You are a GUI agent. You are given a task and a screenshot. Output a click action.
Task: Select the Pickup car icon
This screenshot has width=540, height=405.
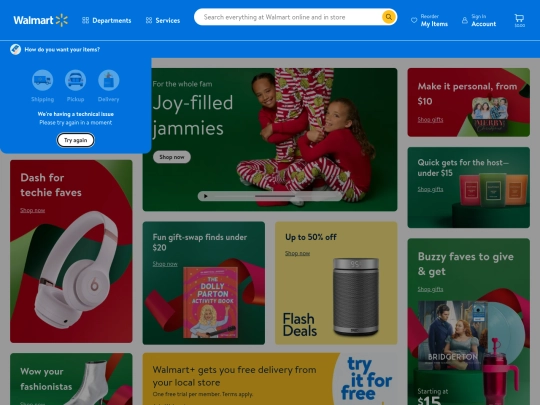click(75, 80)
